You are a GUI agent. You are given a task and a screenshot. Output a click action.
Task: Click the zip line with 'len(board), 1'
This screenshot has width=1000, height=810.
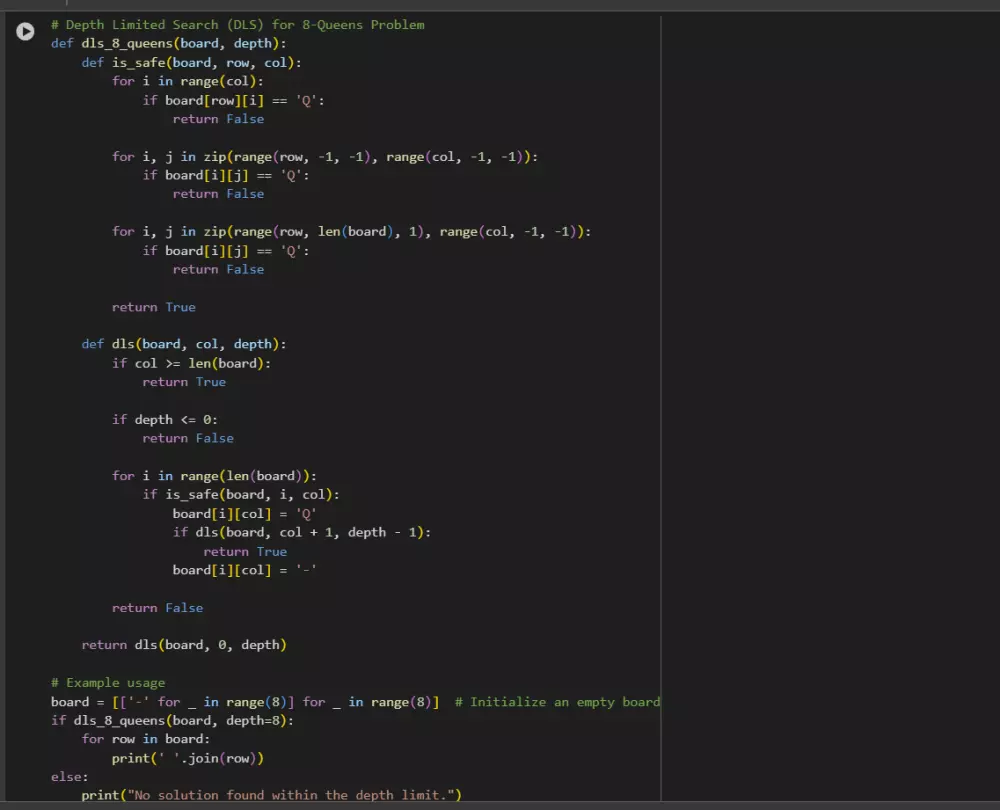tap(351, 232)
